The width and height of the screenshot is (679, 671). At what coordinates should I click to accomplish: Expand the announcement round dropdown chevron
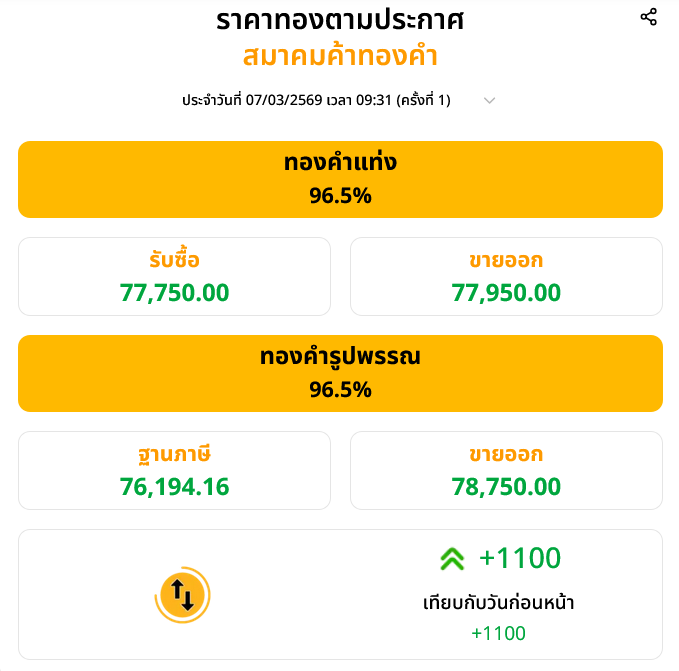[x=489, y=100]
